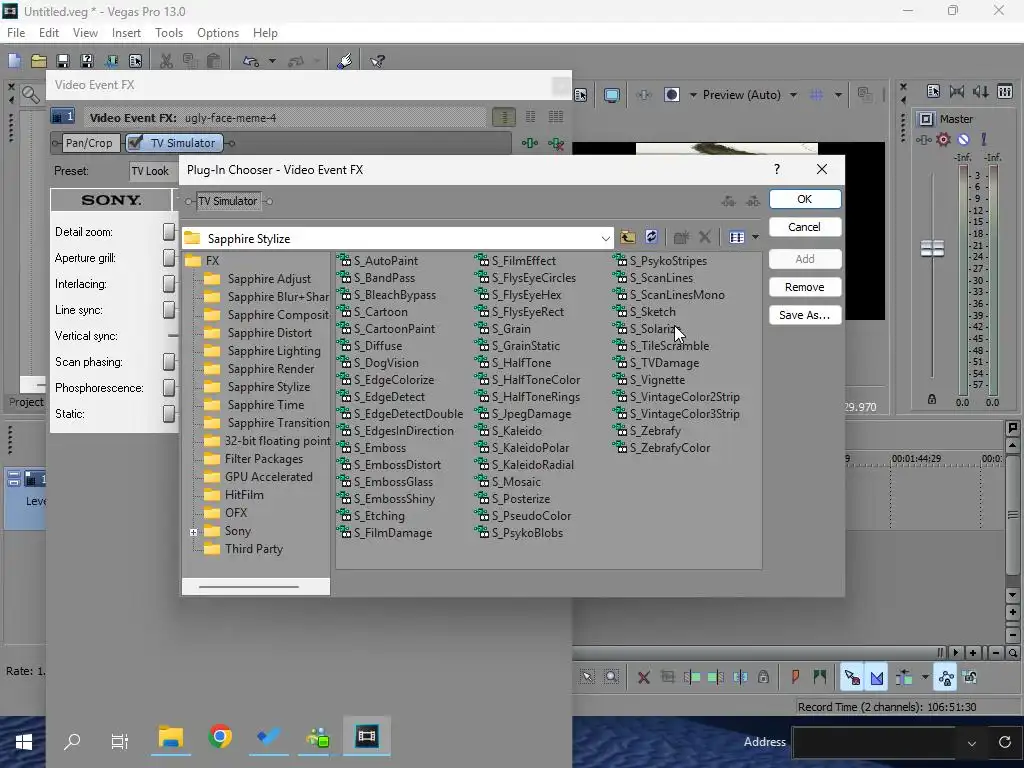
Task: Expand the Sony folder in the FX tree
Action: point(193,532)
